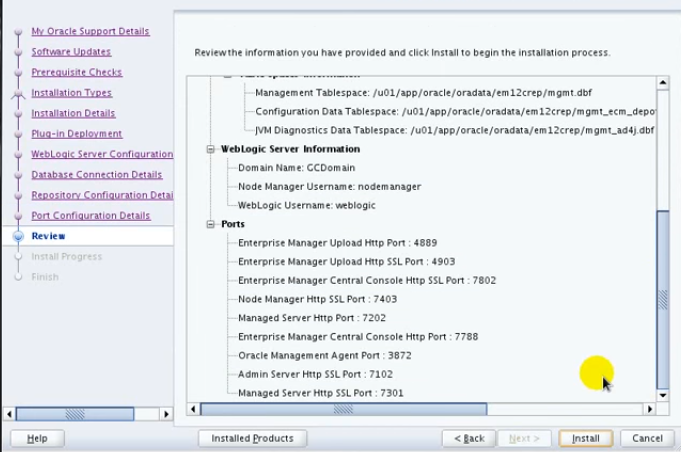681x452 pixels.
Task: Click the Installation Details step bullet
Action: click(x=18, y=114)
